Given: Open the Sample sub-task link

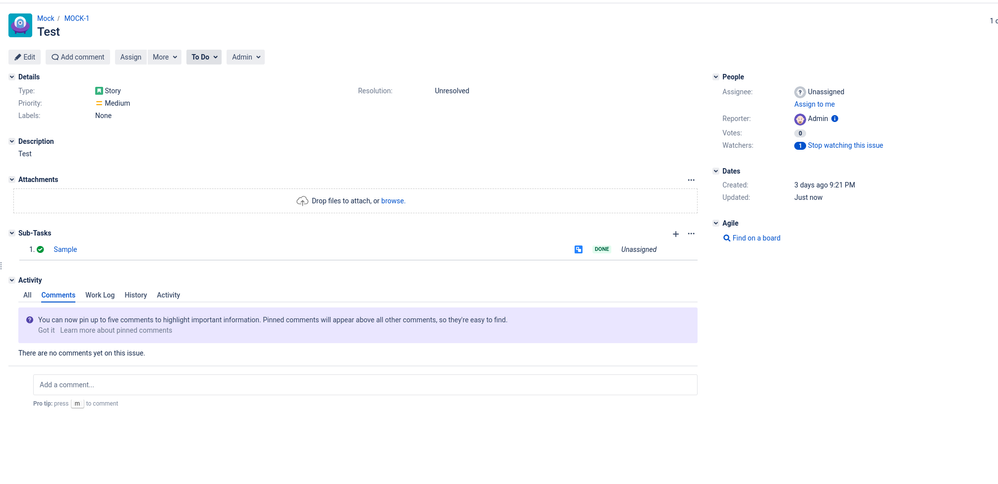Looking at the screenshot, I should [x=65, y=250].
